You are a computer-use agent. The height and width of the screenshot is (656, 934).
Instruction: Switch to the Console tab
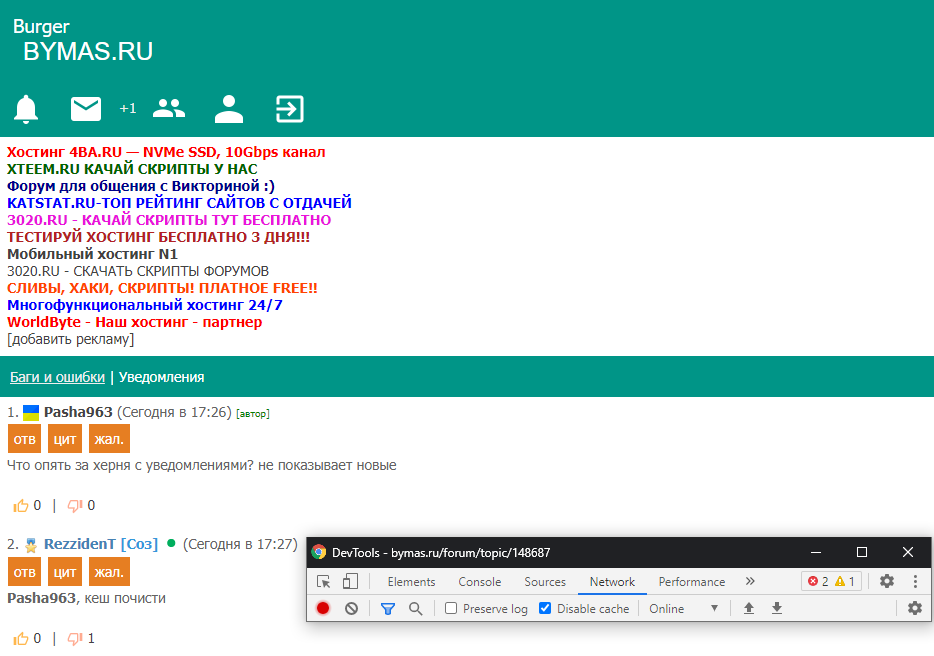tap(480, 581)
